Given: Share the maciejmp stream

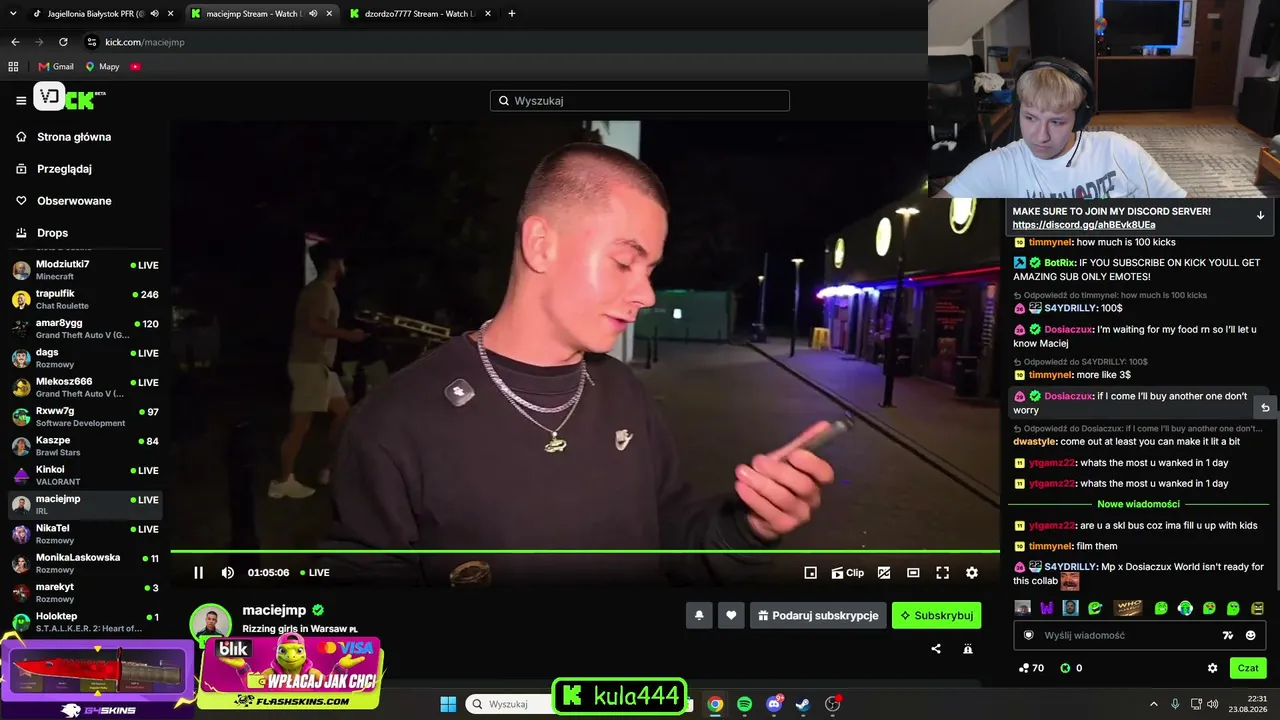Looking at the screenshot, I should tap(936, 649).
